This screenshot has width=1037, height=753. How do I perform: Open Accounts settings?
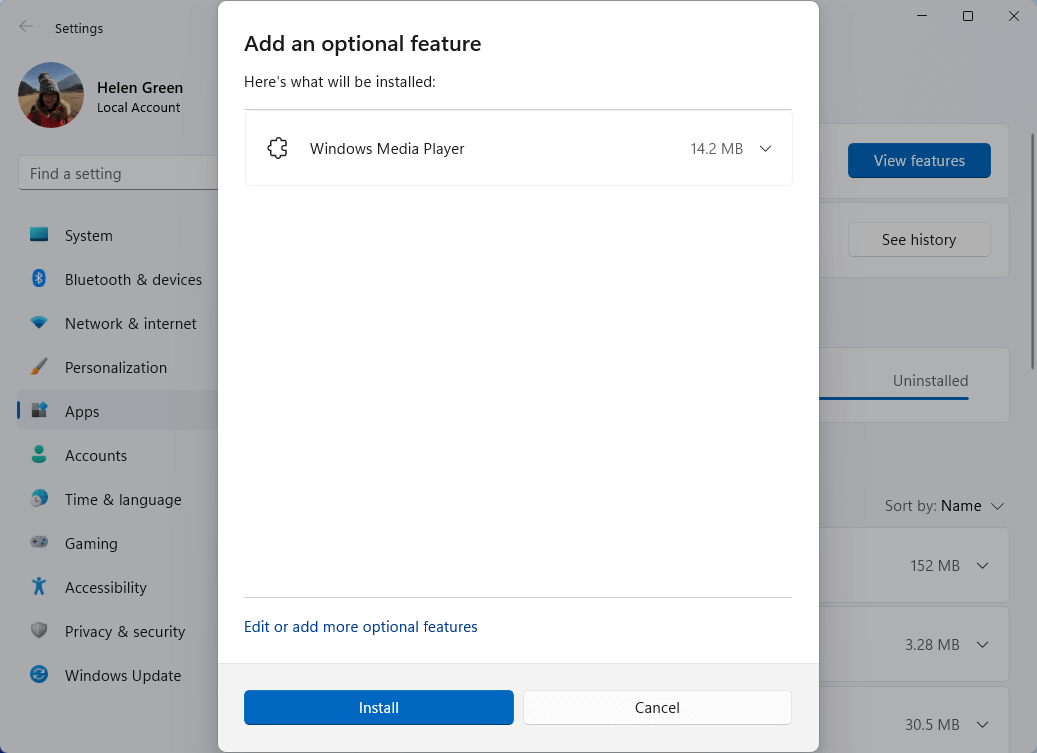click(x=117, y=456)
